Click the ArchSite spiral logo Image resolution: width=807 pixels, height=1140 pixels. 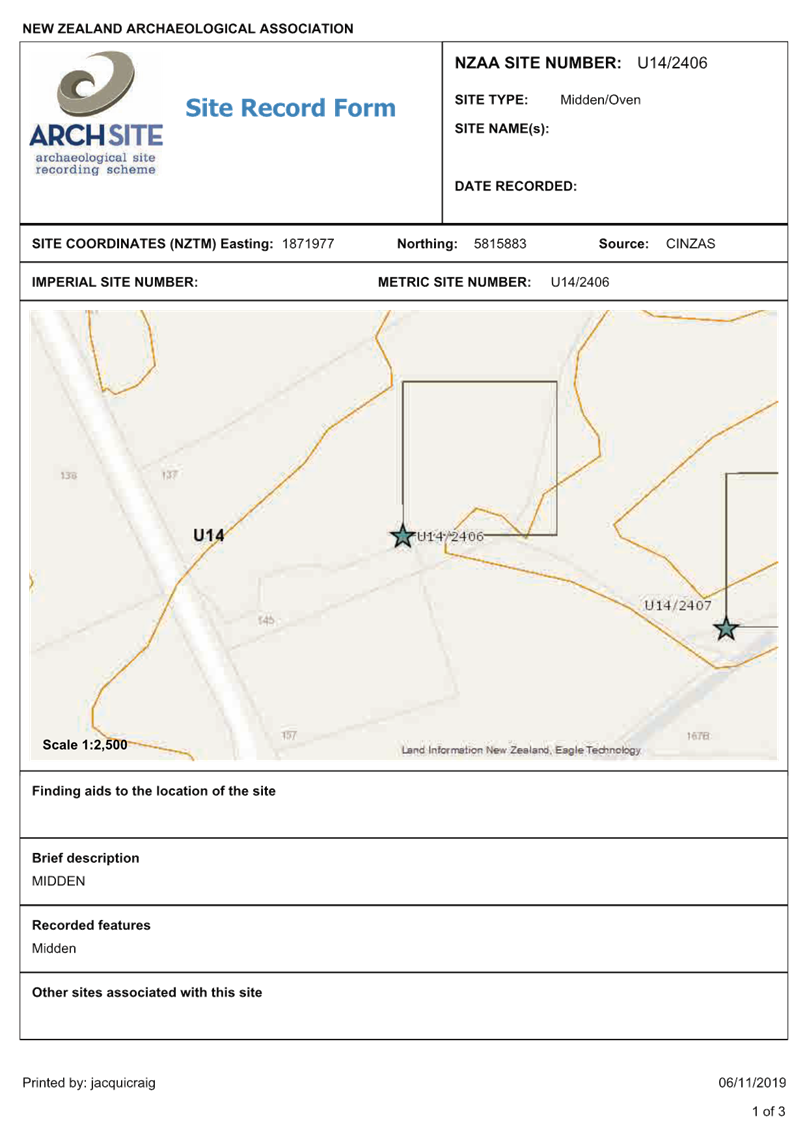[95, 87]
